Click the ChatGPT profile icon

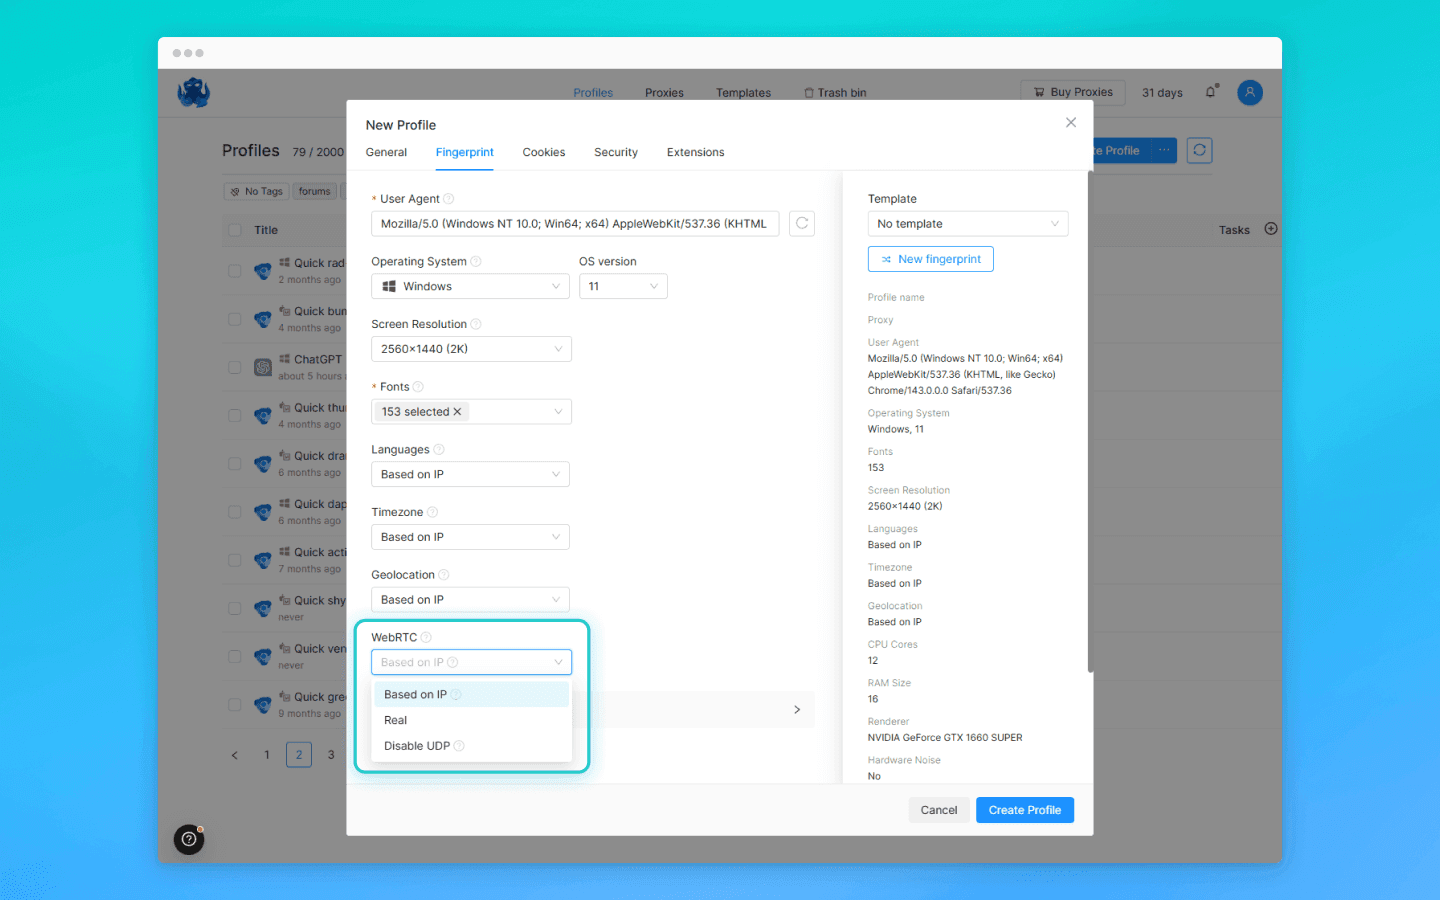[x=262, y=366]
